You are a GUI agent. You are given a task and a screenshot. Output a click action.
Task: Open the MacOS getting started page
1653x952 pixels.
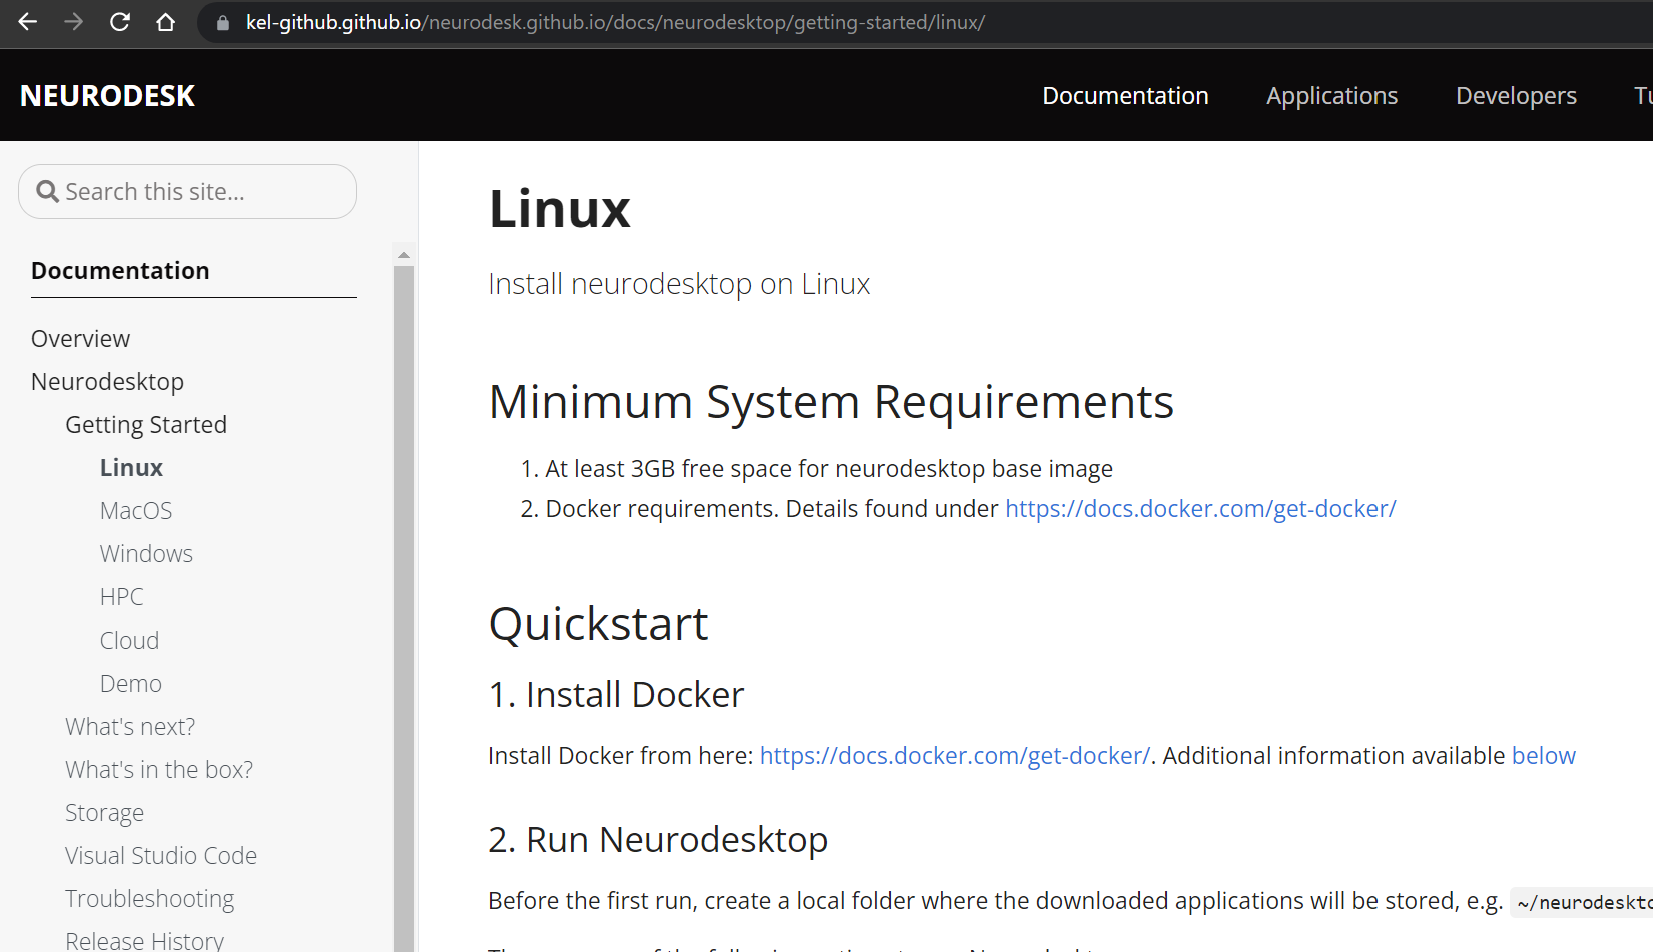pyautogui.click(x=135, y=510)
